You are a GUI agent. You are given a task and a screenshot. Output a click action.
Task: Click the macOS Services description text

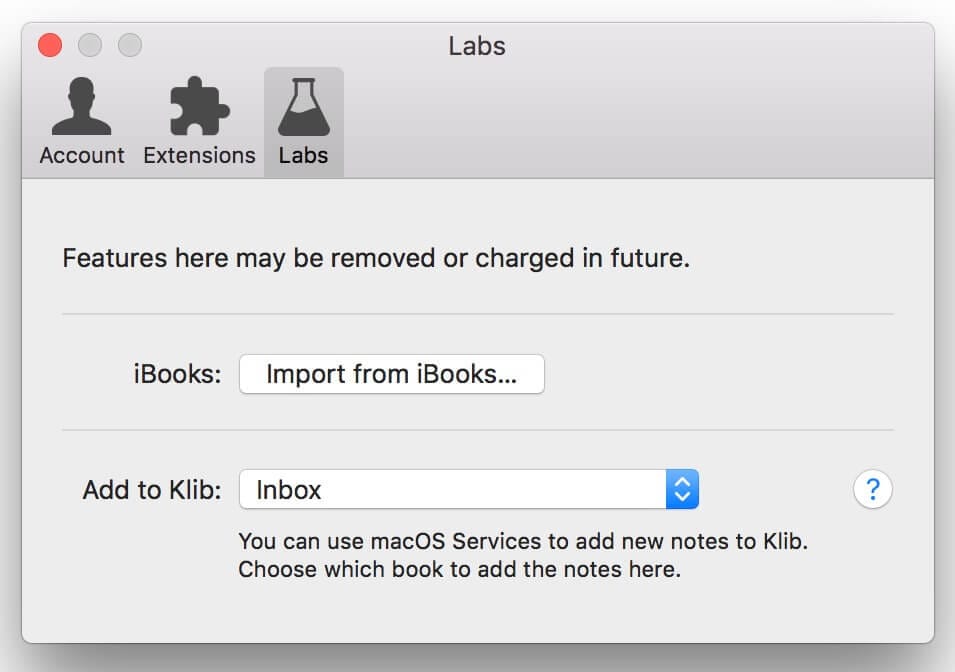[522, 542]
